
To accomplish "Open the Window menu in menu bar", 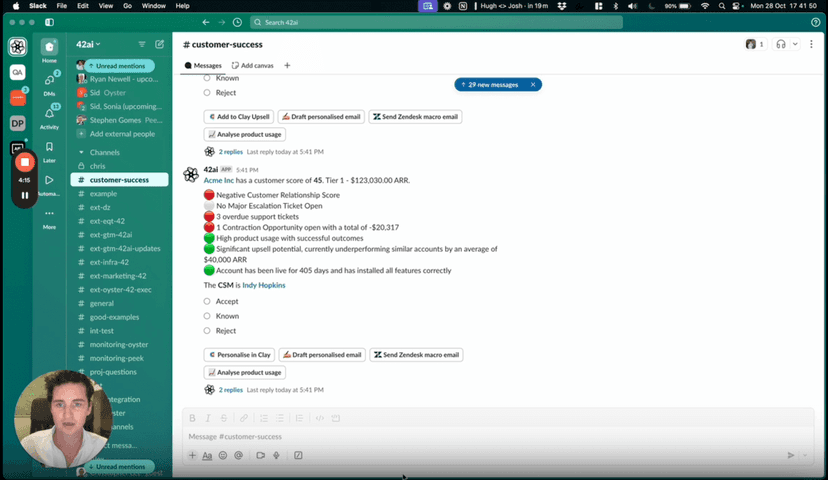I will [x=153, y=6].
